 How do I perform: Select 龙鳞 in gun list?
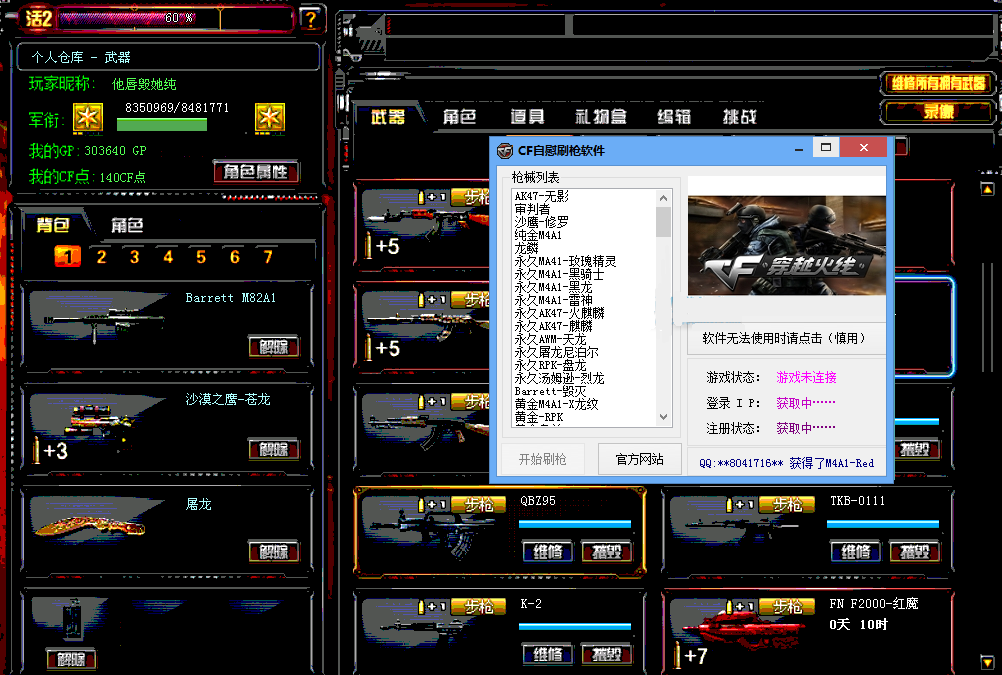(x=527, y=248)
